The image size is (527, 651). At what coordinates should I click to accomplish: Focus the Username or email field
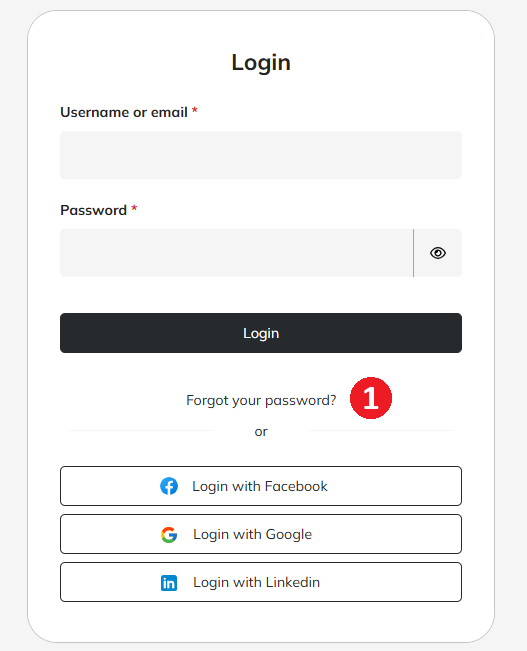pyautogui.click(x=261, y=155)
